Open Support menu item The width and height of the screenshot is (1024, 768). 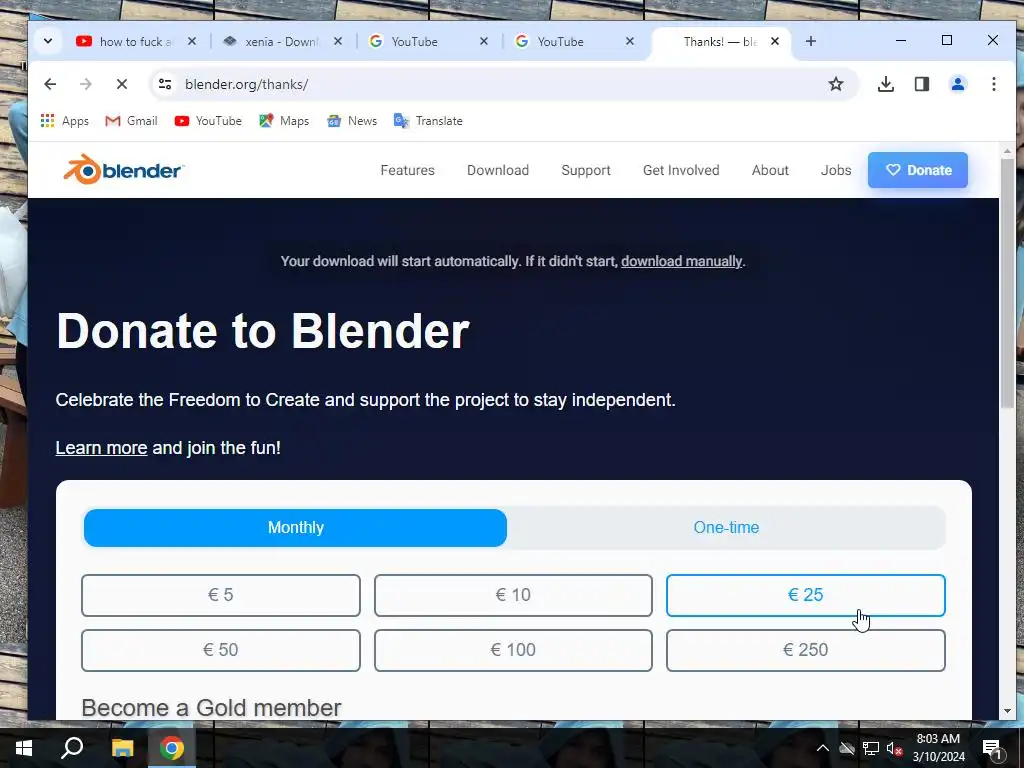click(x=586, y=170)
